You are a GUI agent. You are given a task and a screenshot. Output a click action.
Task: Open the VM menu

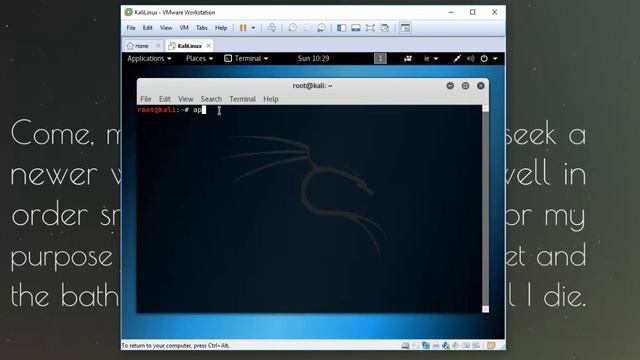[x=184, y=28]
